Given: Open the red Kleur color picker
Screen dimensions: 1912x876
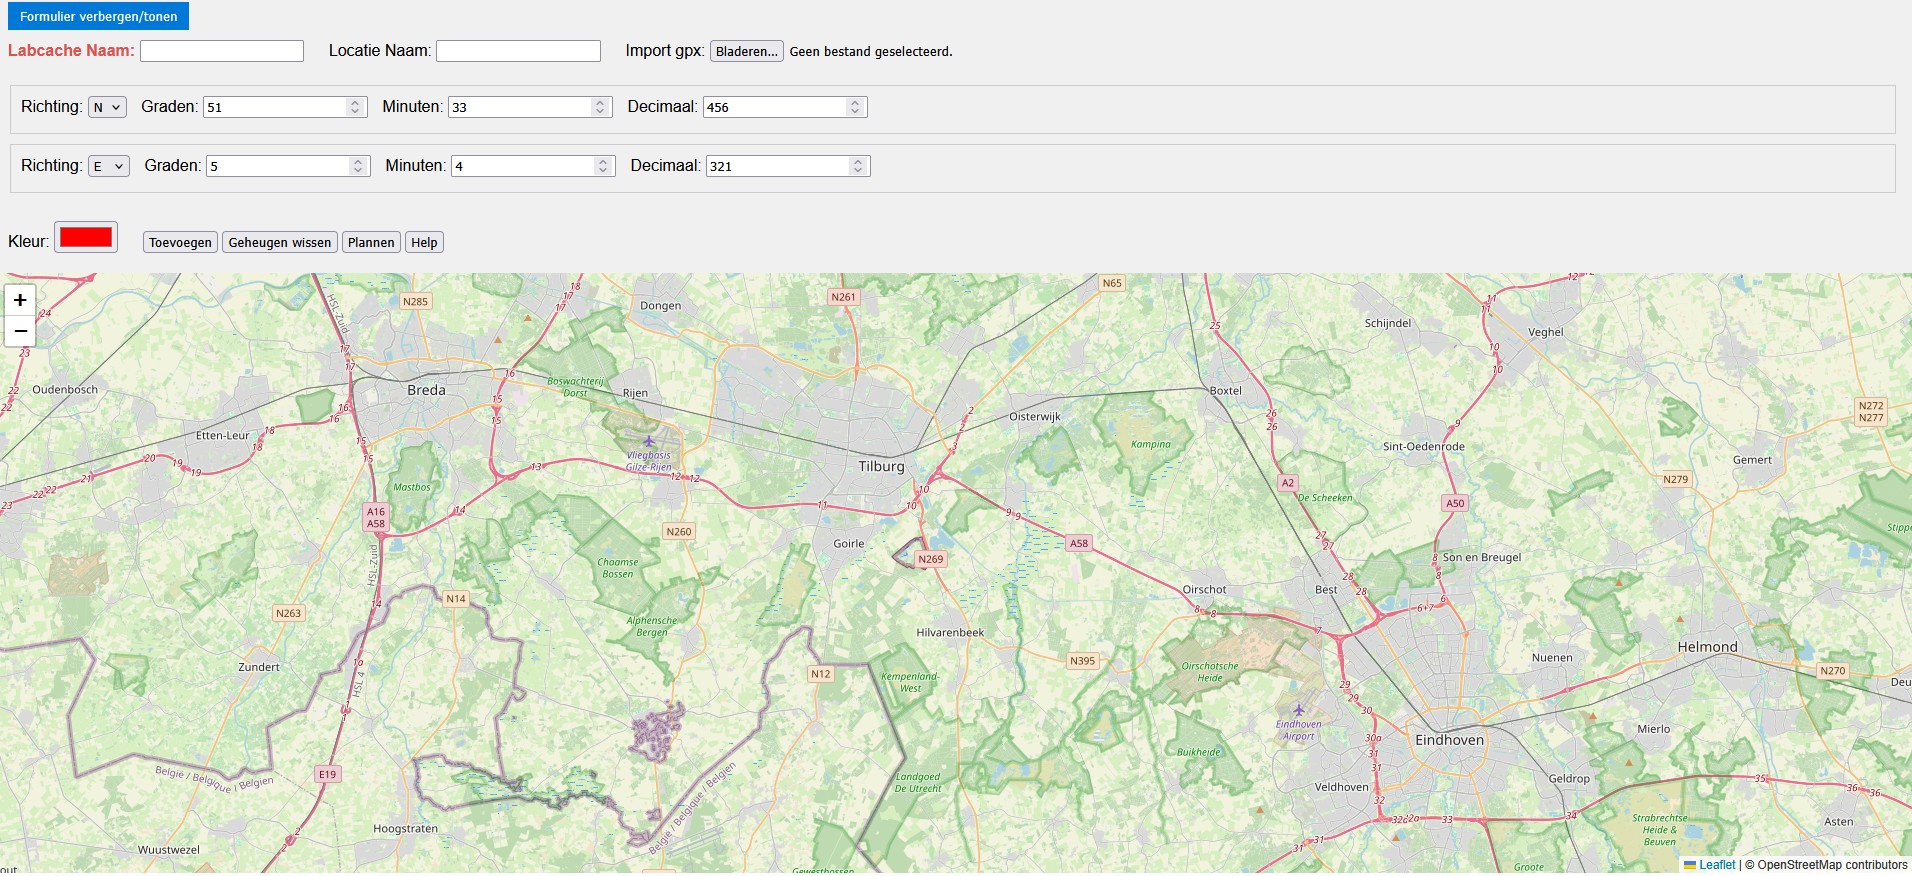Looking at the screenshot, I should 86,237.
